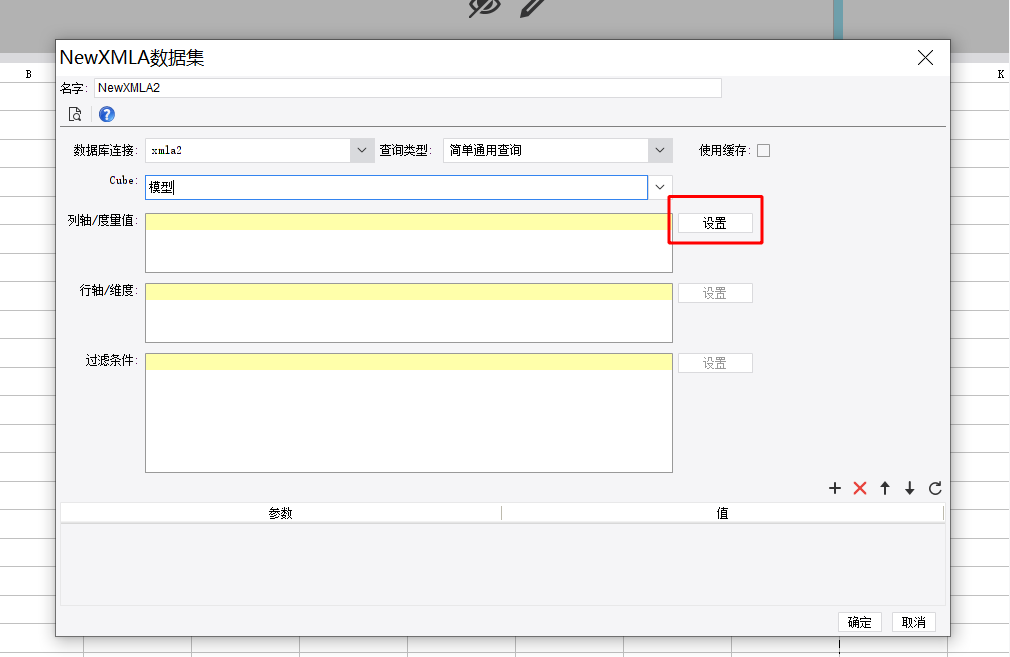
Task: Close the NewXMLA数据集 dialog
Action: point(926,57)
